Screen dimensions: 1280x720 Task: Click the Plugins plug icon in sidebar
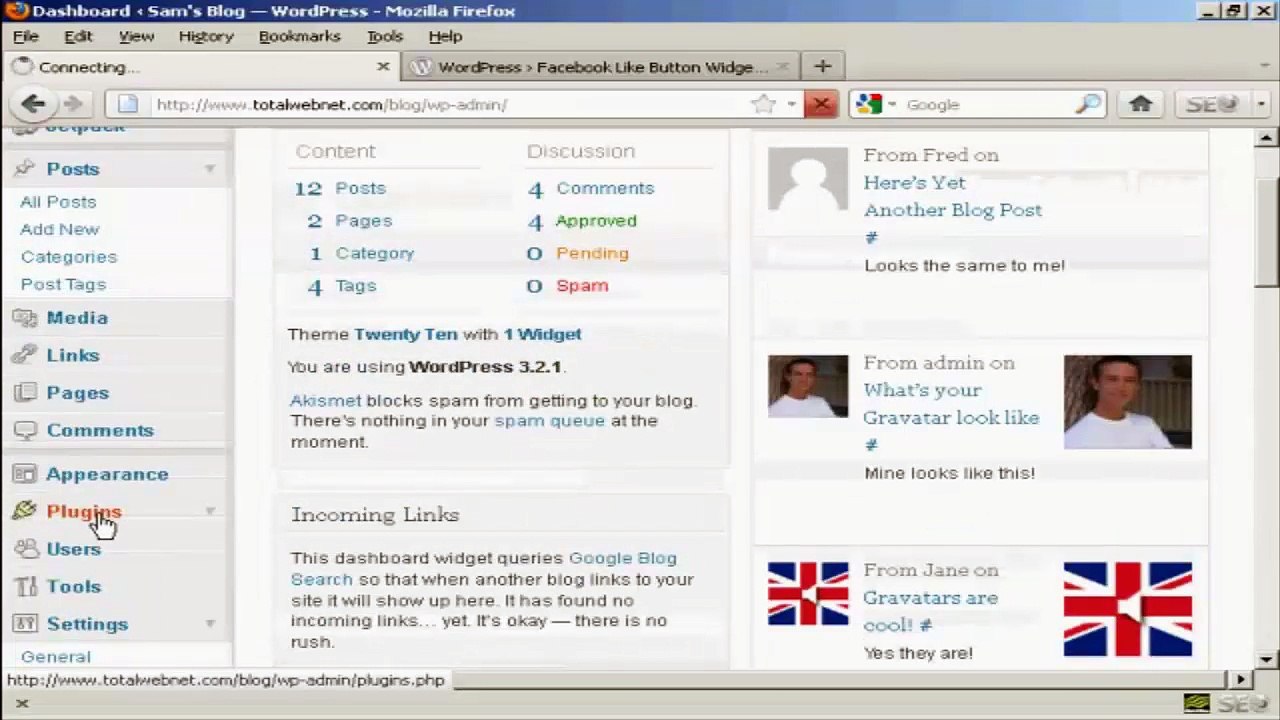25,511
